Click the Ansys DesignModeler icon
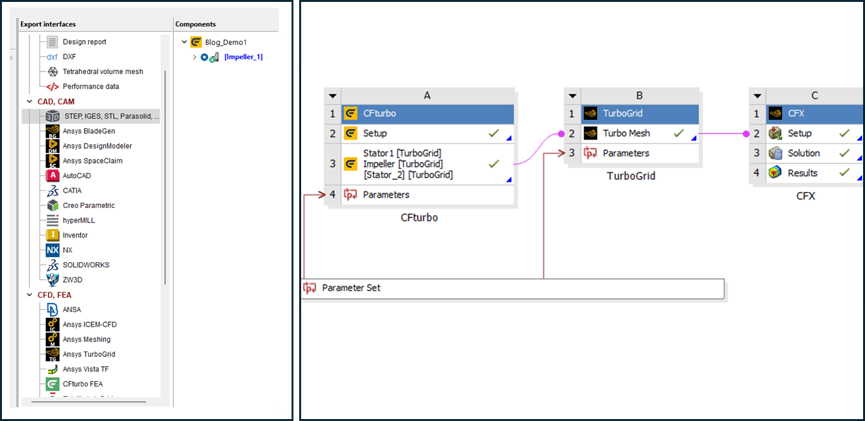This screenshot has width=865, height=421. [x=52, y=146]
